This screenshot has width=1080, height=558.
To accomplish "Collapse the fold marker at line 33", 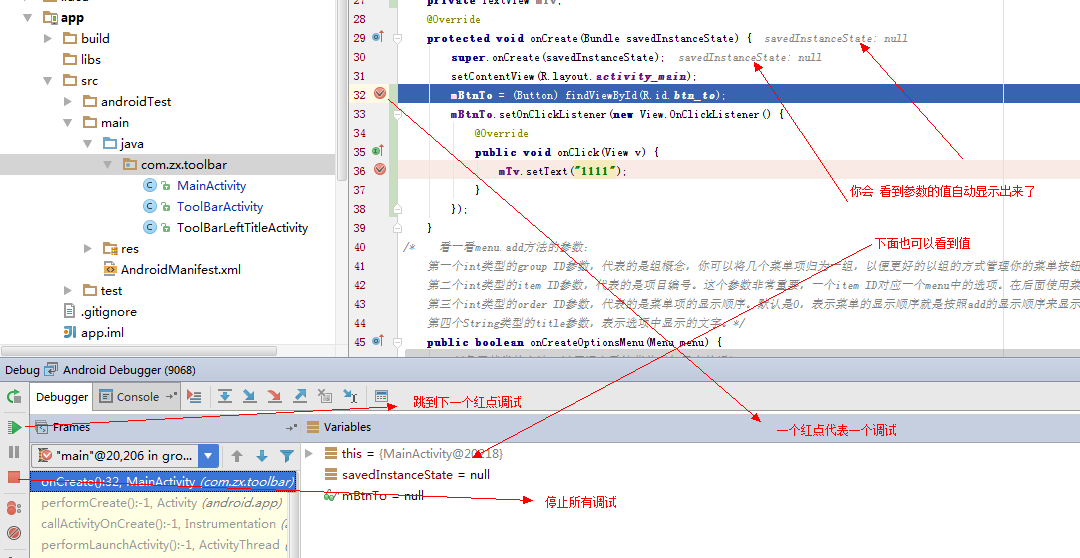I will [x=397, y=114].
